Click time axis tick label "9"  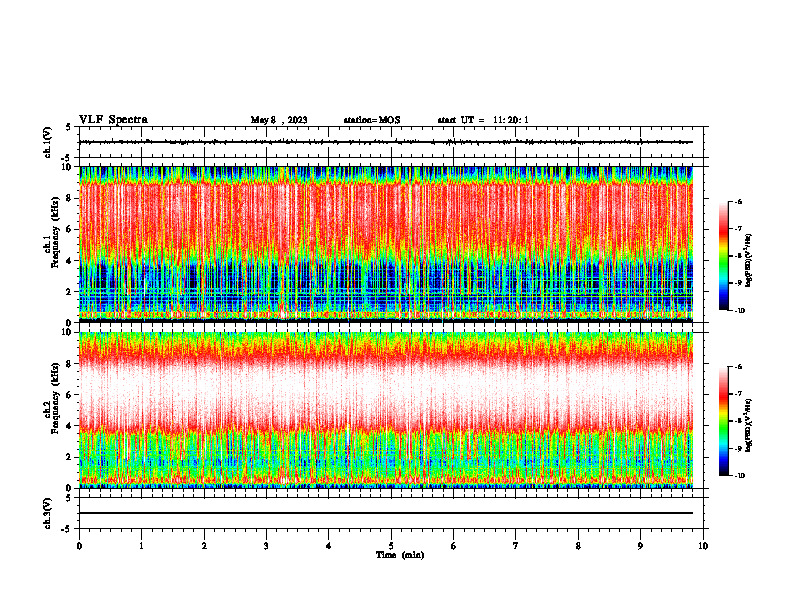[640, 546]
